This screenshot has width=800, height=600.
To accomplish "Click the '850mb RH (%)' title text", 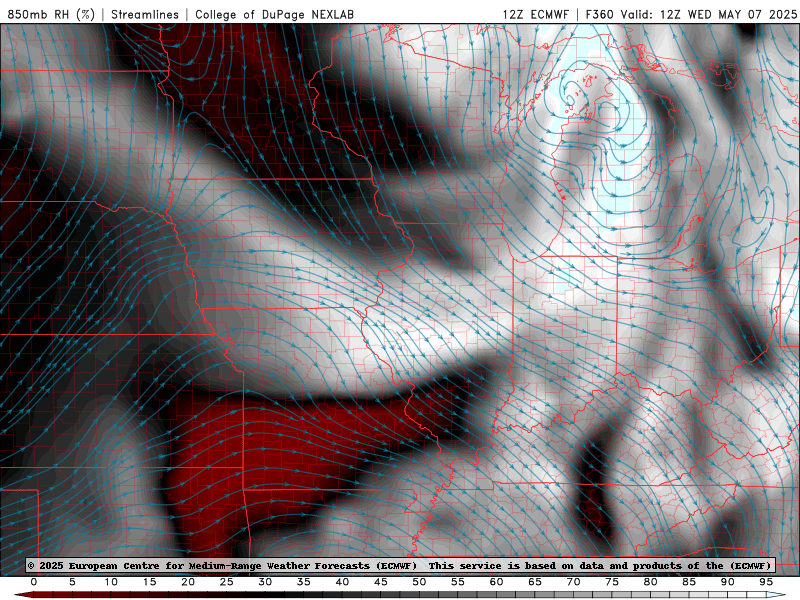I will pos(51,14).
